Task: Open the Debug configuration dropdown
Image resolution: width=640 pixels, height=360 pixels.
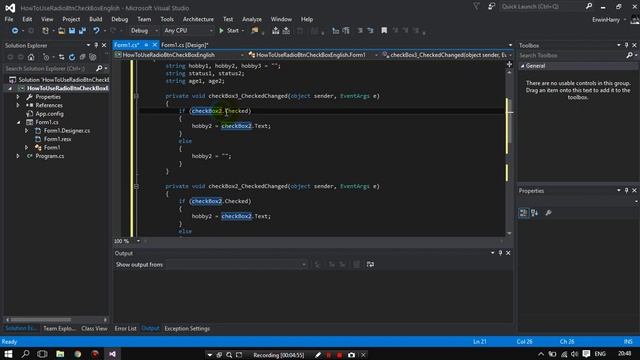Action: coord(144,31)
